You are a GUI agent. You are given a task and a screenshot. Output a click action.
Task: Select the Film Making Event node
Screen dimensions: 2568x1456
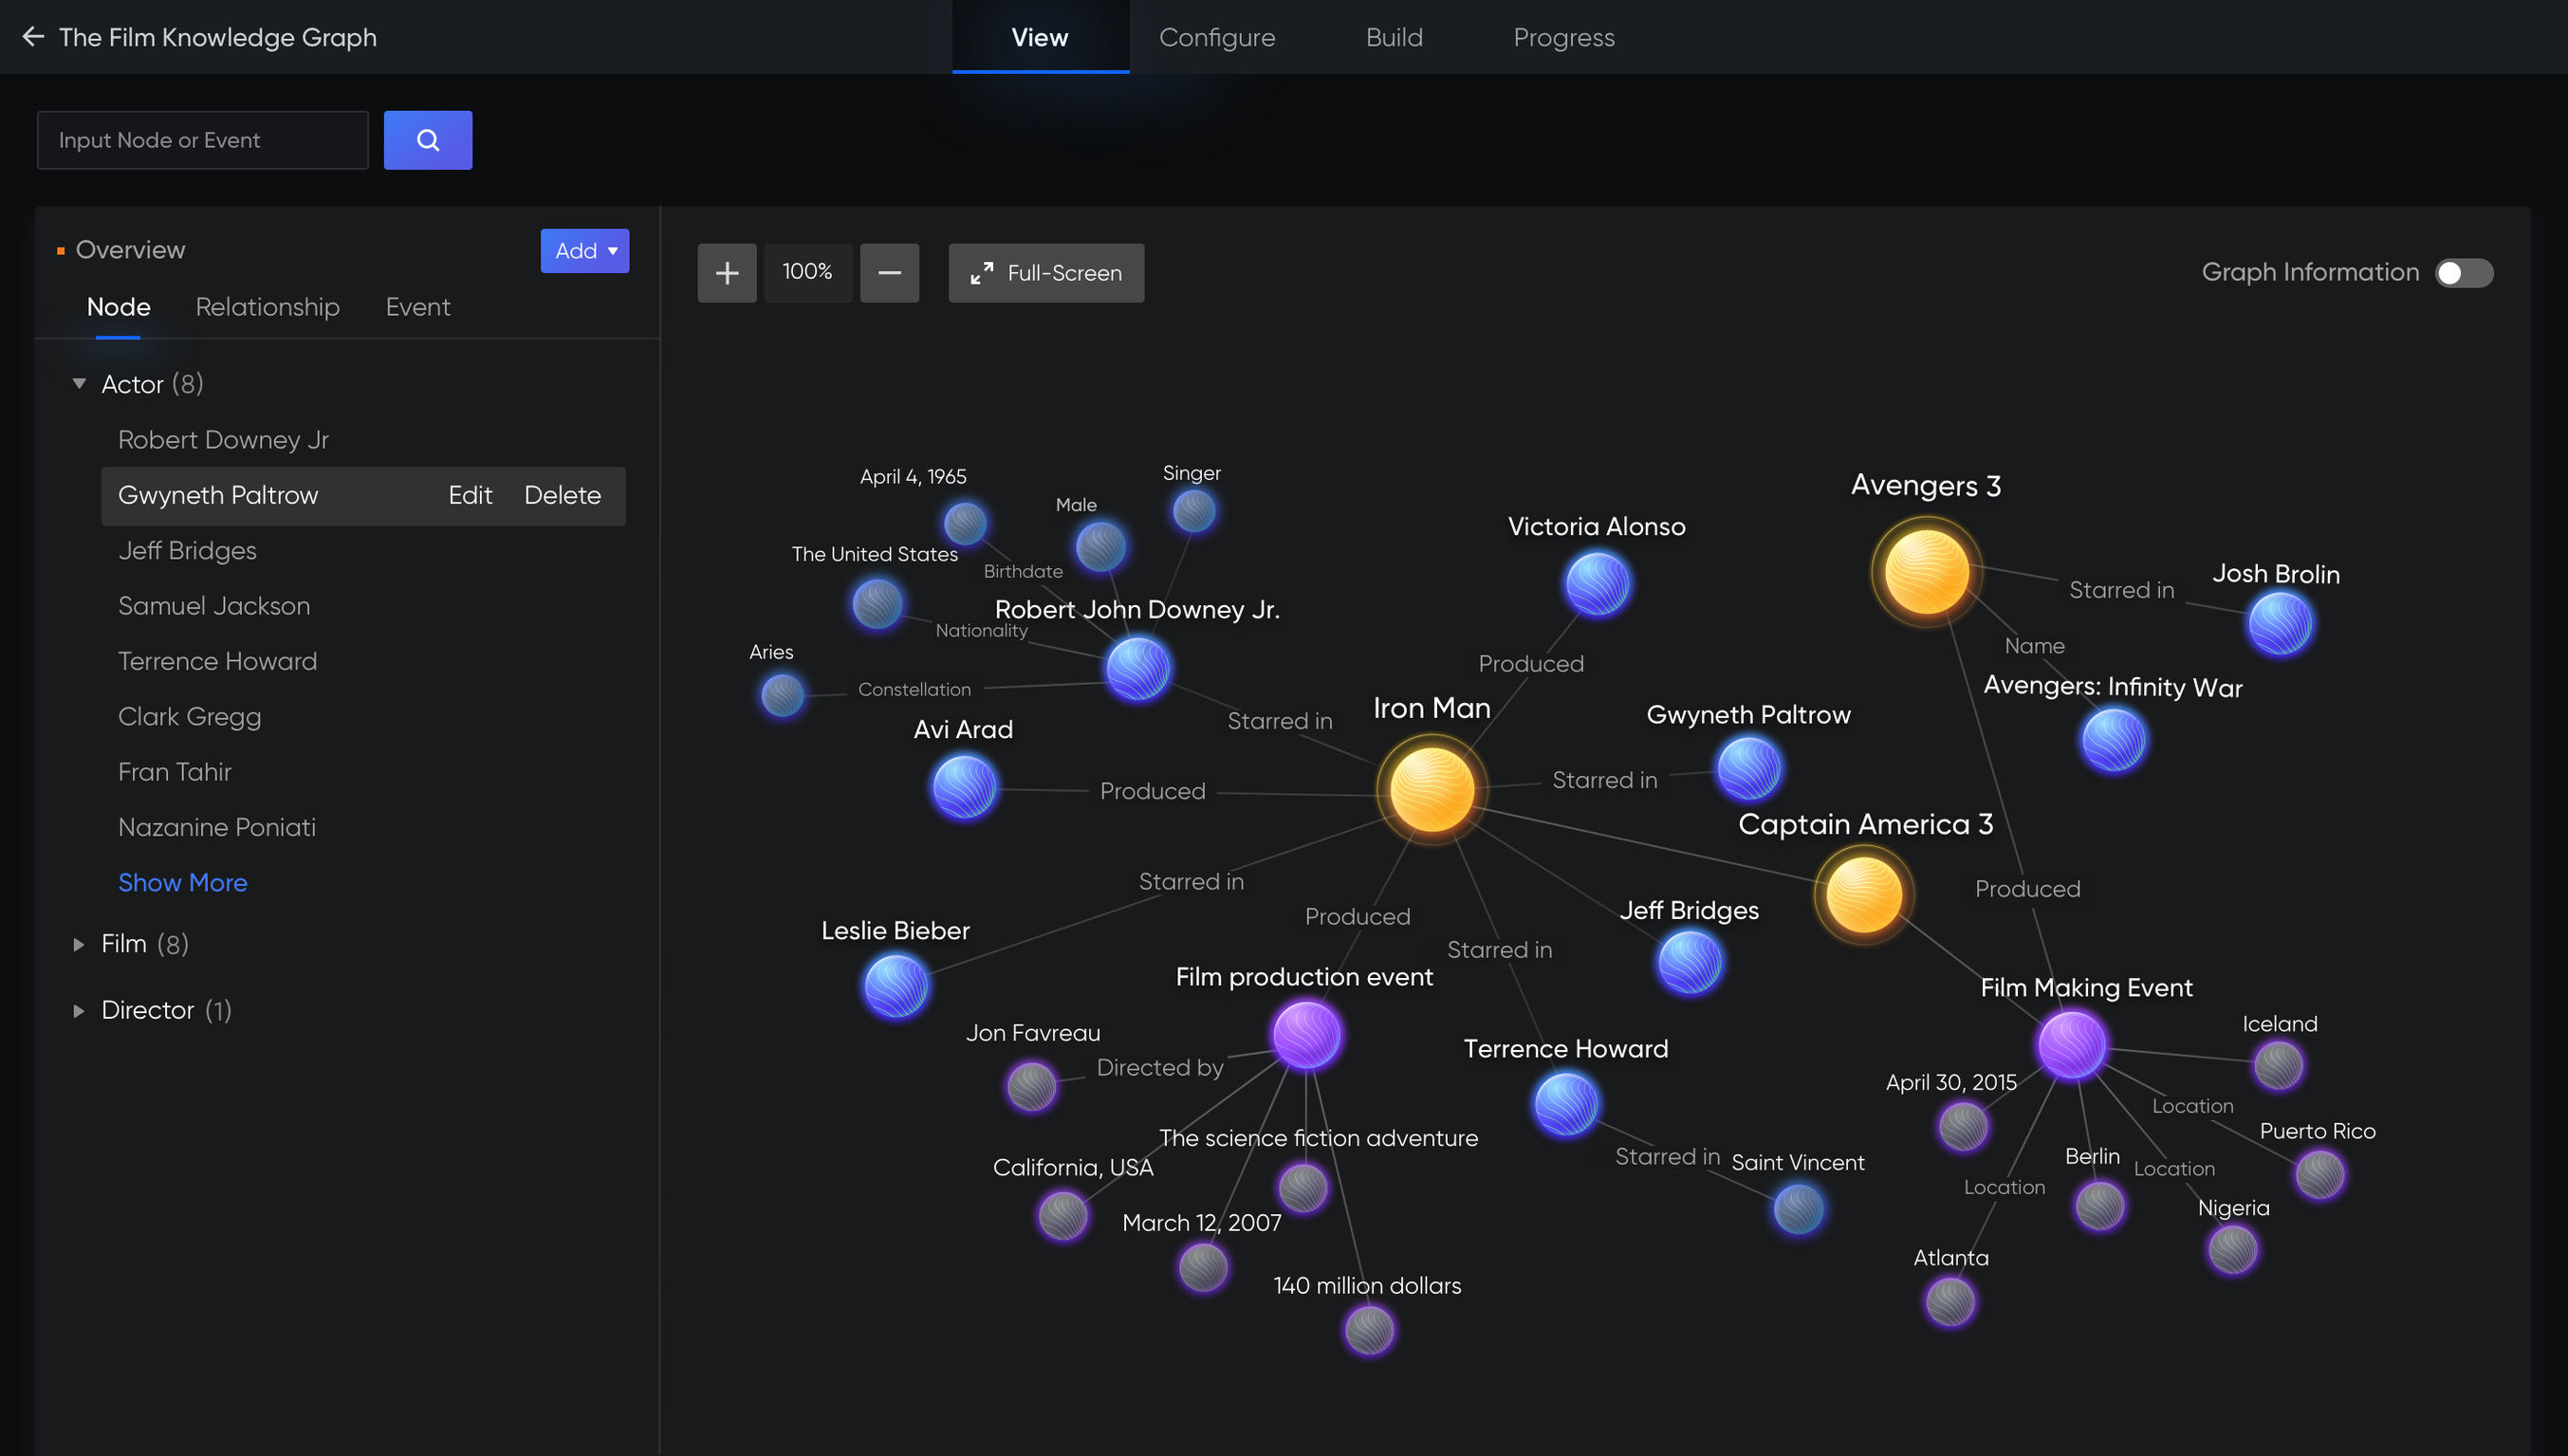coord(2072,1045)
